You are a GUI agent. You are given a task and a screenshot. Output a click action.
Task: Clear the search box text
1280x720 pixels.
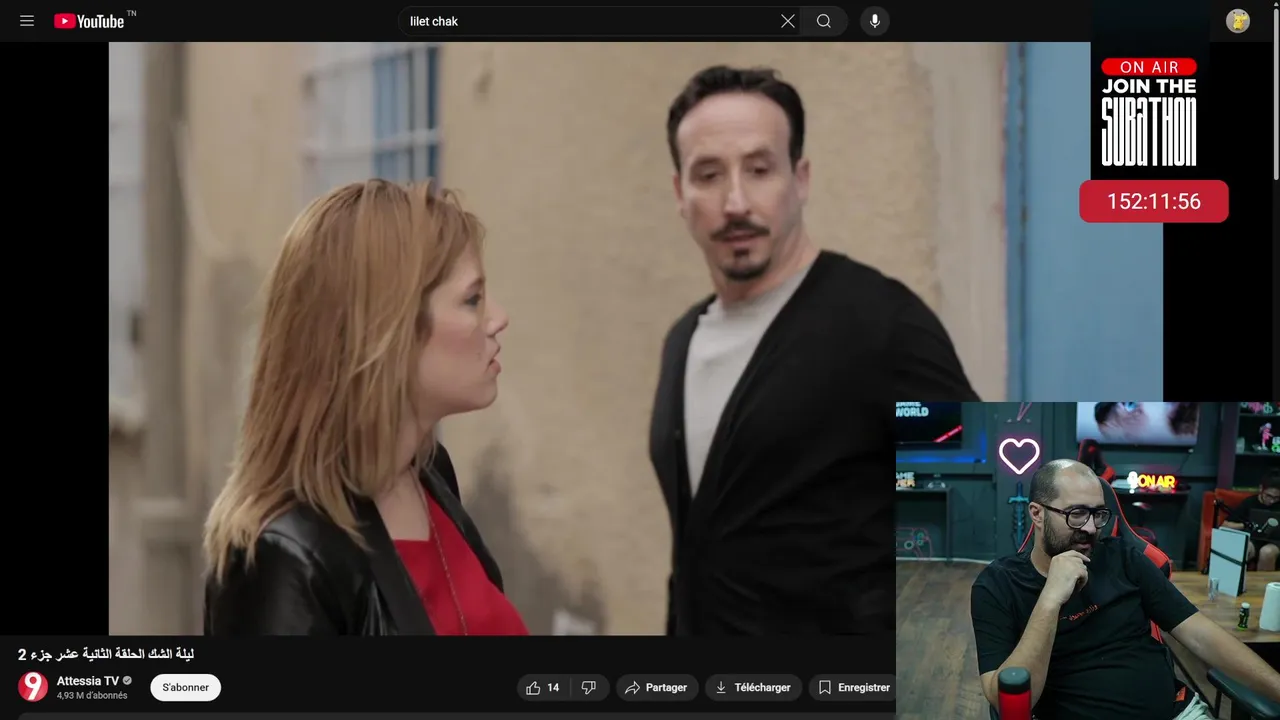788,21
